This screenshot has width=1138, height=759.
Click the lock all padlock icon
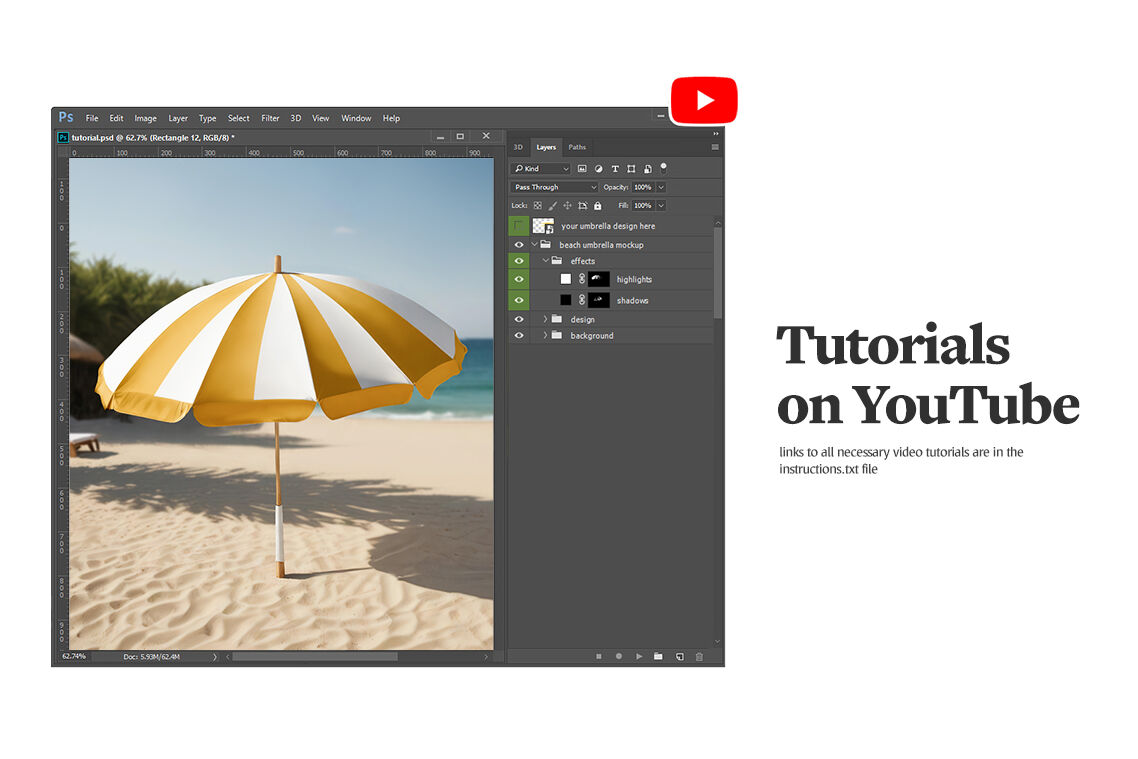[598, 206]
